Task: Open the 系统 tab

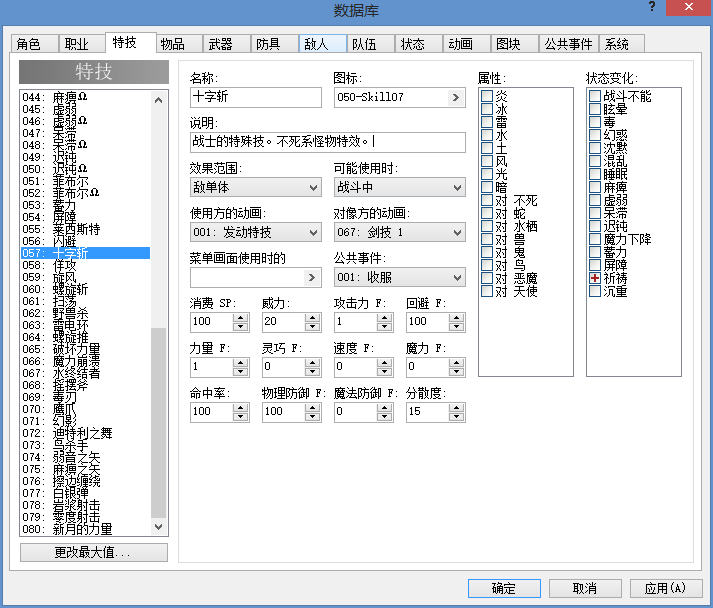Action: pos(622,44)
